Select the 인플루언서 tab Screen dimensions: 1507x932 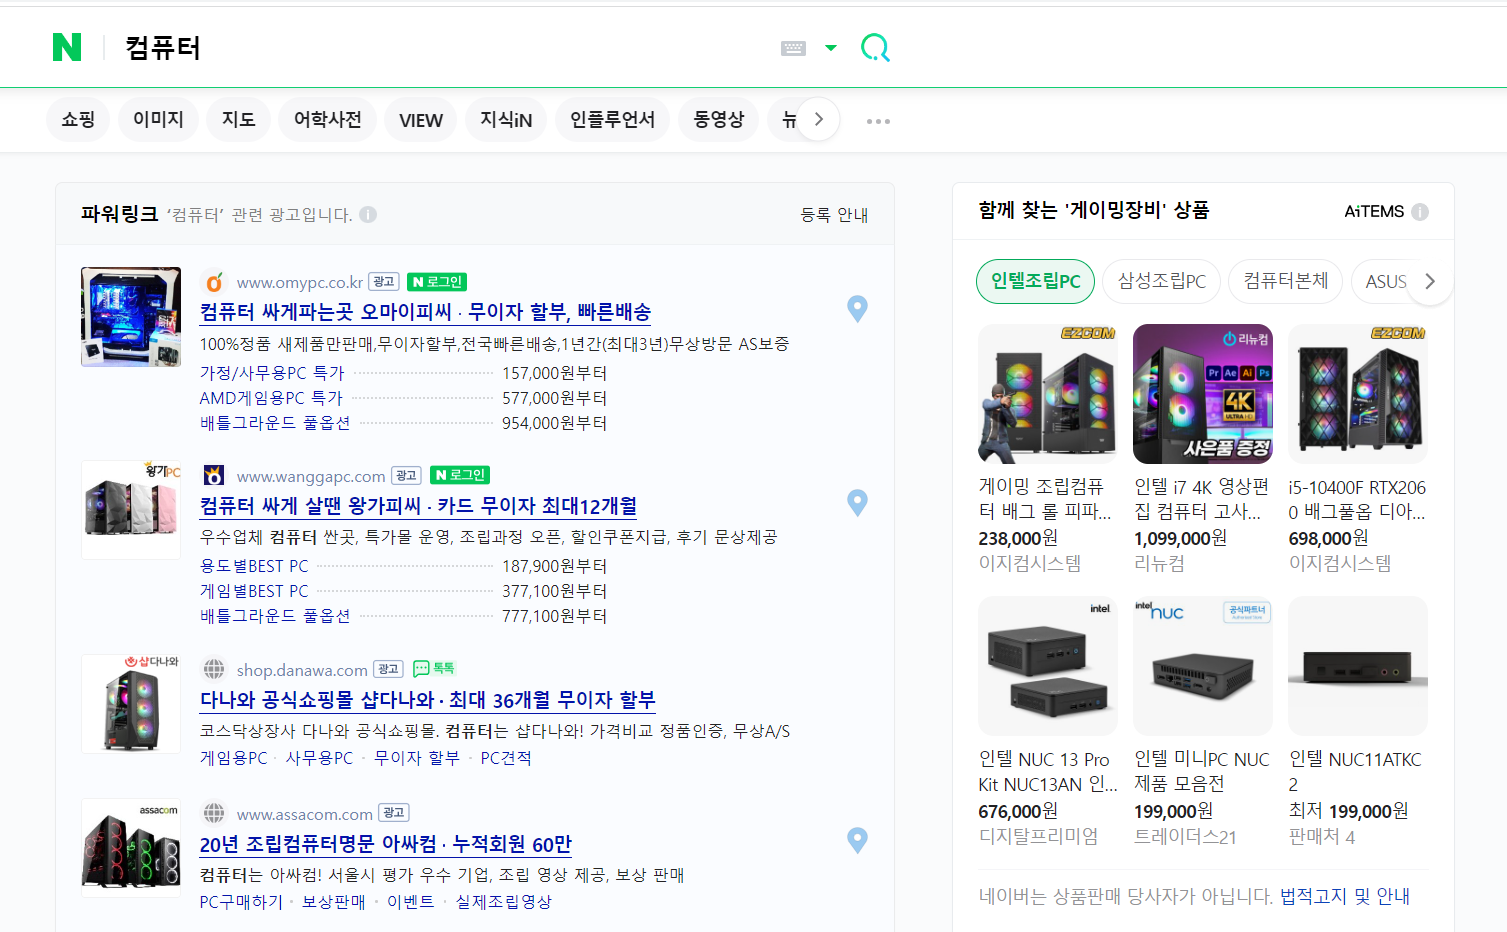tap(612, 120)
